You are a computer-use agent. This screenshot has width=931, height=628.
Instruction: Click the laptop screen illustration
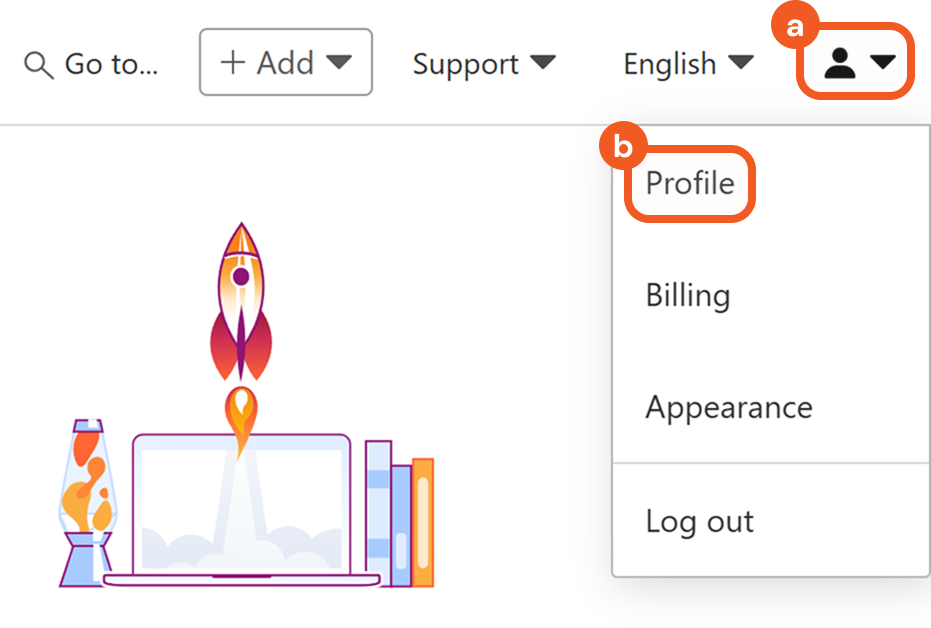pos(241,505)
